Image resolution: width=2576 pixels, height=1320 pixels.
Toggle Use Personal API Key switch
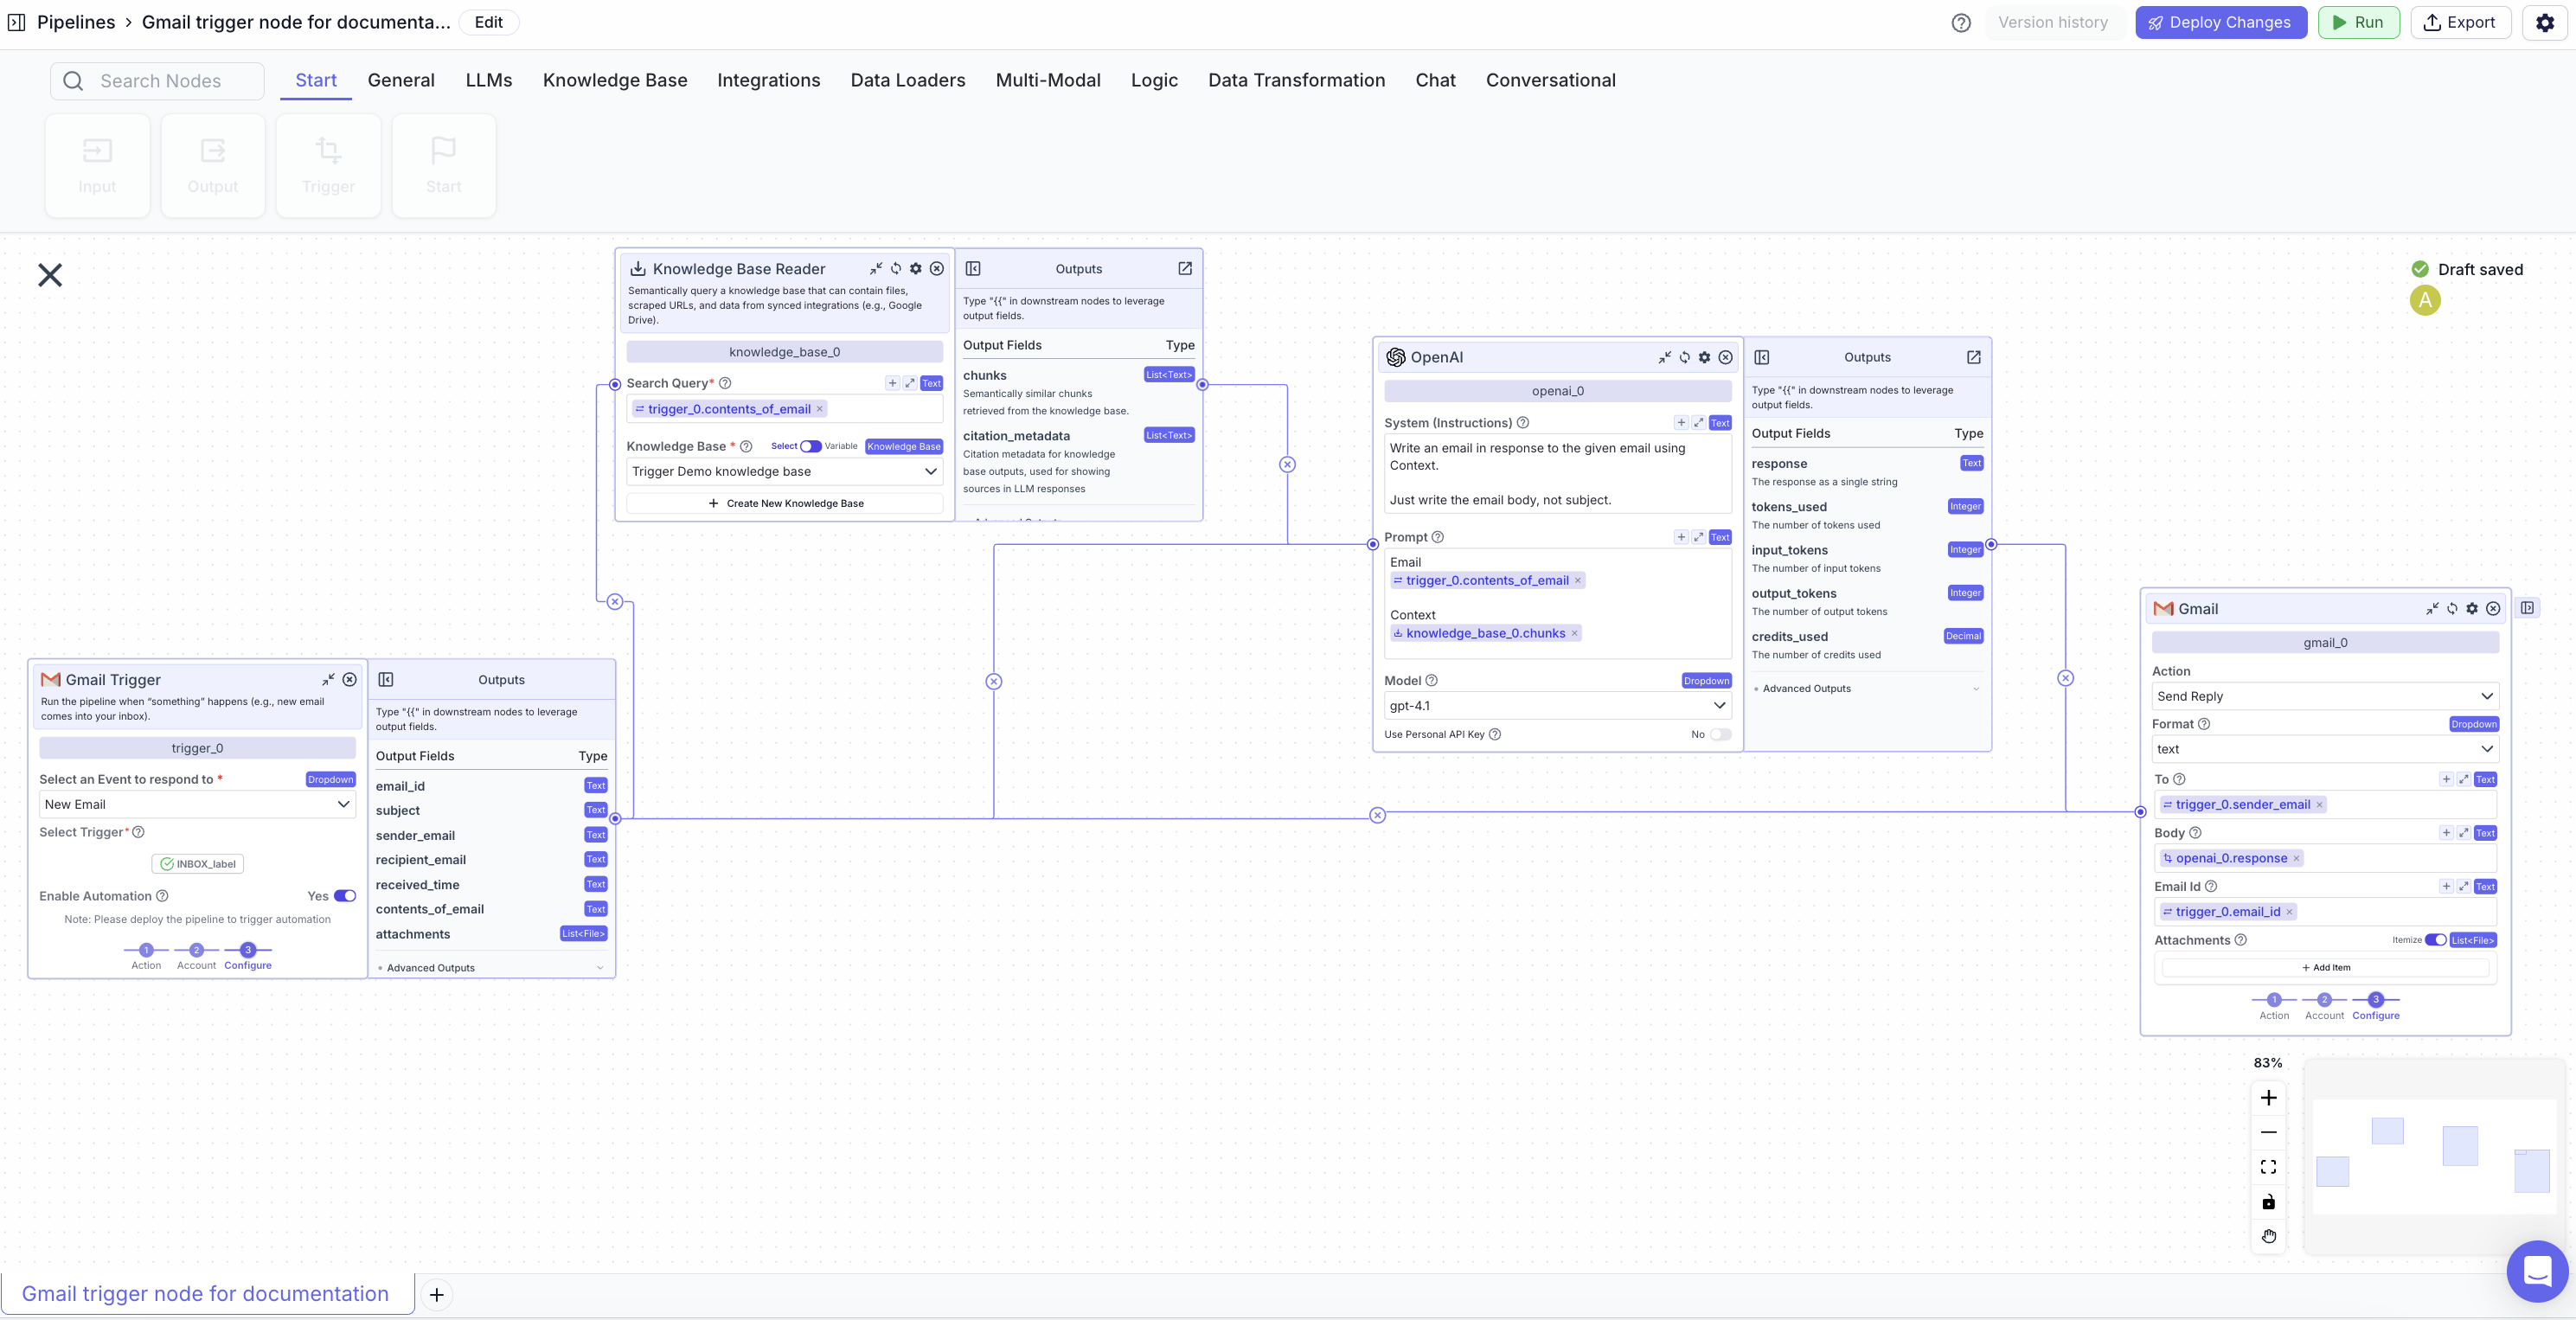1720,735
